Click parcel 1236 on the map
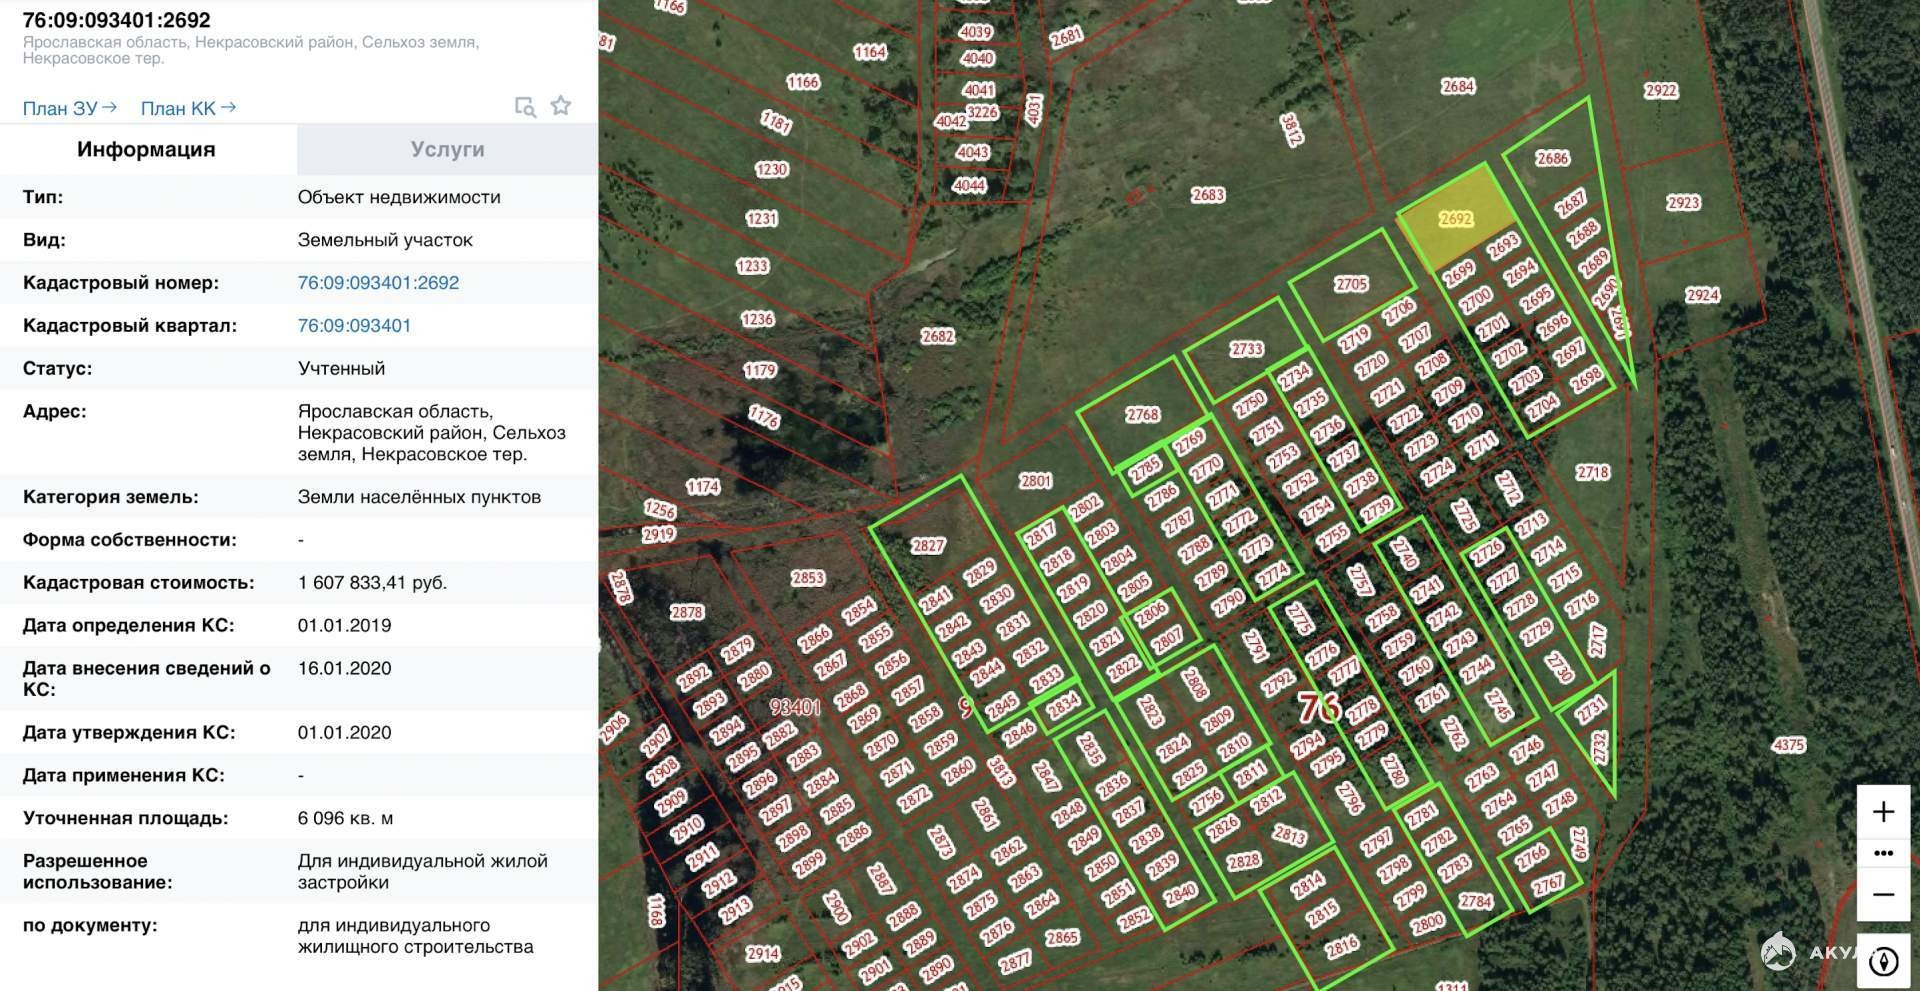 [x=757, y=319]
